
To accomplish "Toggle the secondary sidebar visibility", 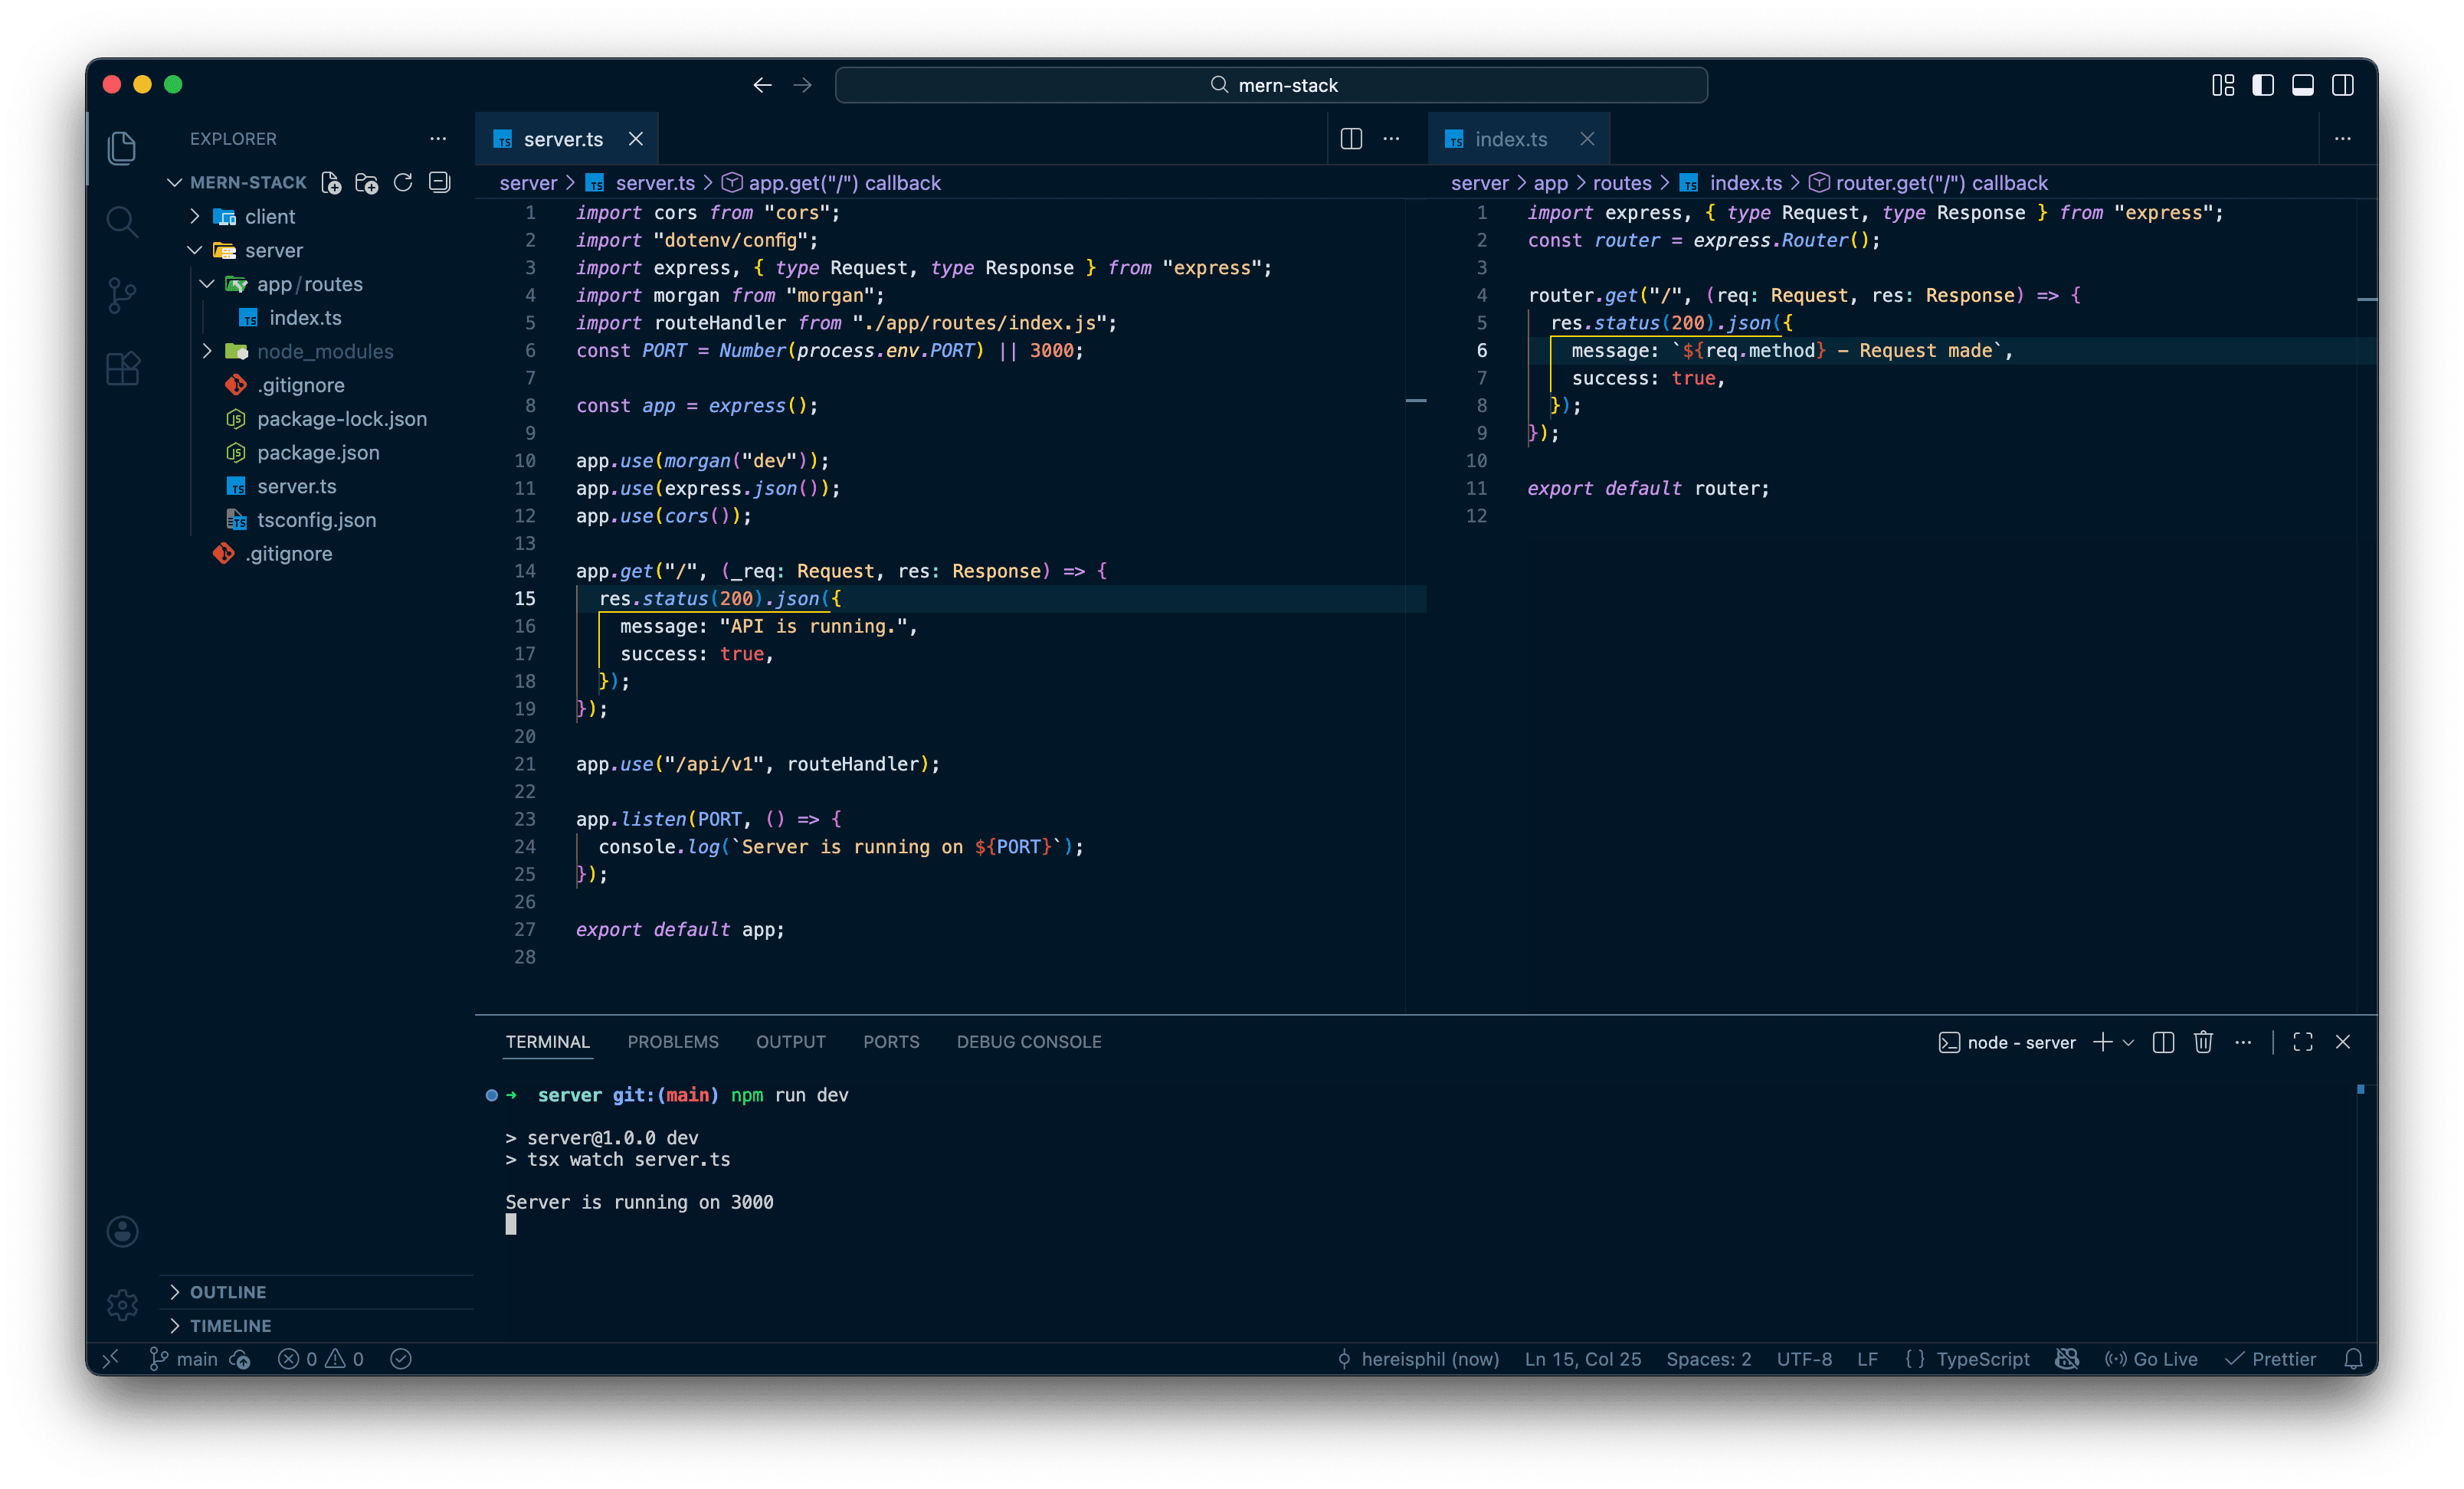I will pos(2343,85).
